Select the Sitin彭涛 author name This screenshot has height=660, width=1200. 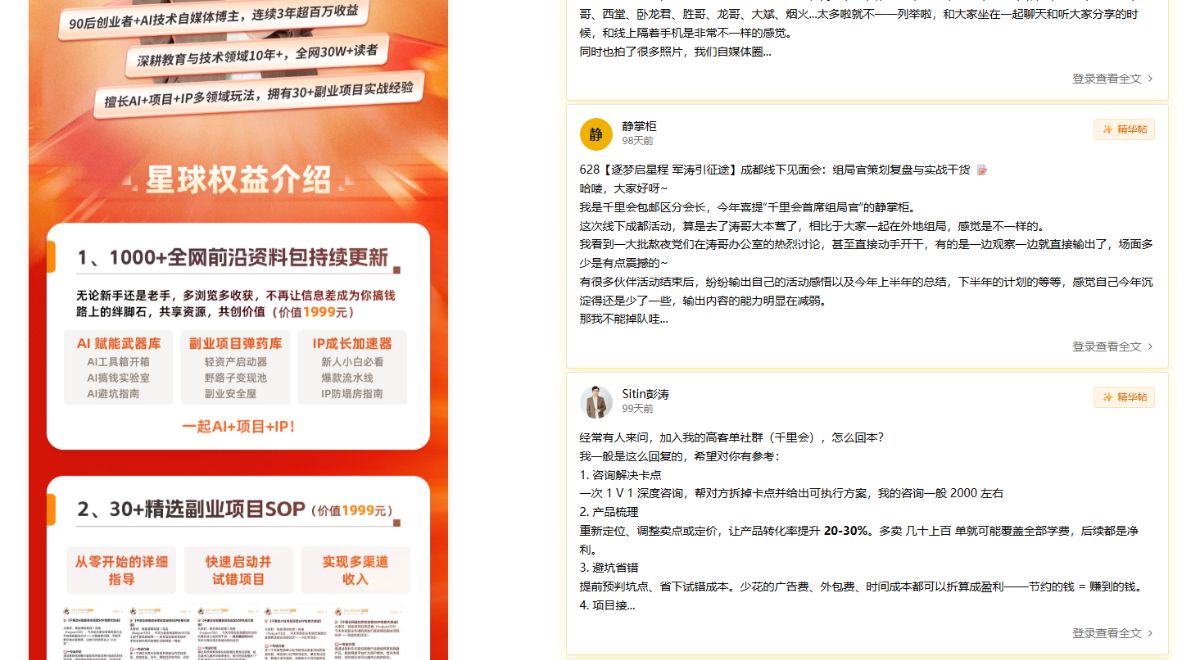click(x=645, y=394)
